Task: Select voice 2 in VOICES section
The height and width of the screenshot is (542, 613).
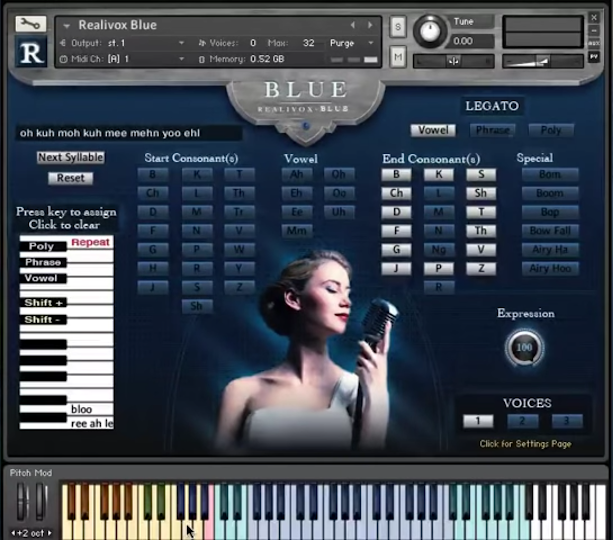Action: pyautogui.click(x=522, y=421)
